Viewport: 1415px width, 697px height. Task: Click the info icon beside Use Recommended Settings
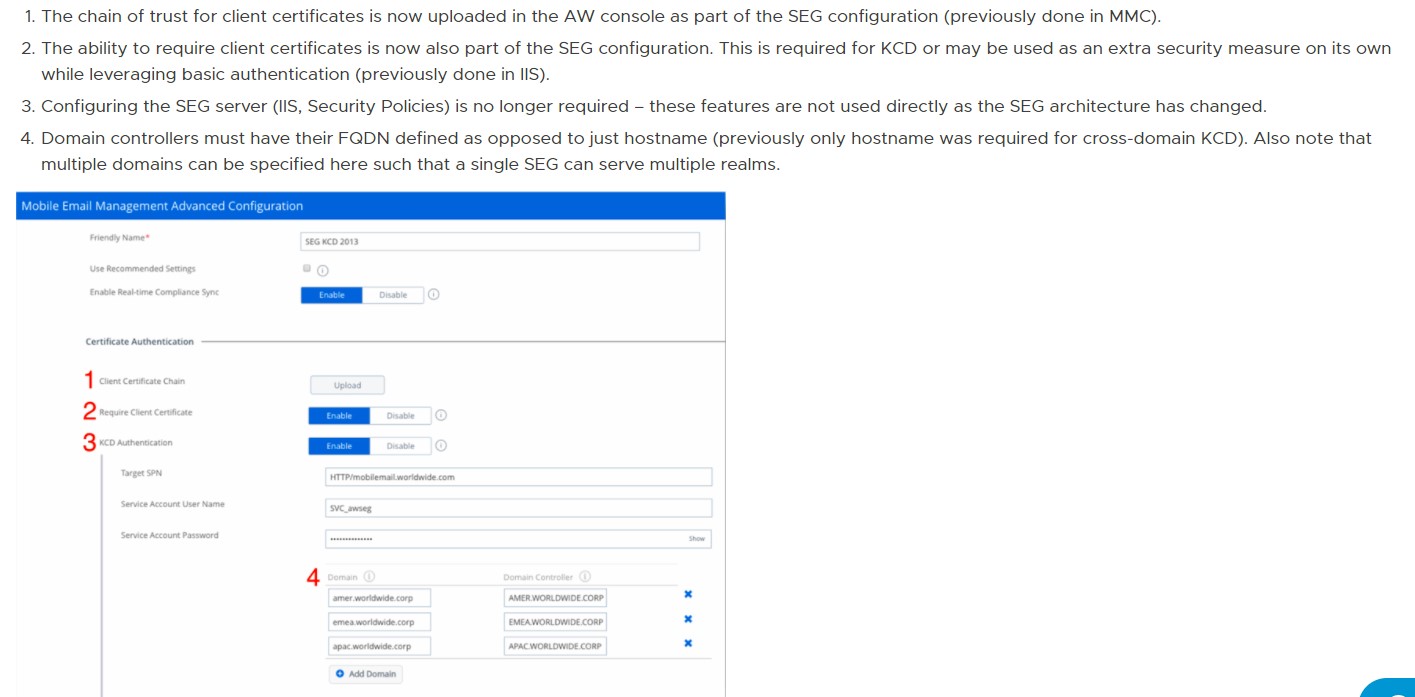322,270
